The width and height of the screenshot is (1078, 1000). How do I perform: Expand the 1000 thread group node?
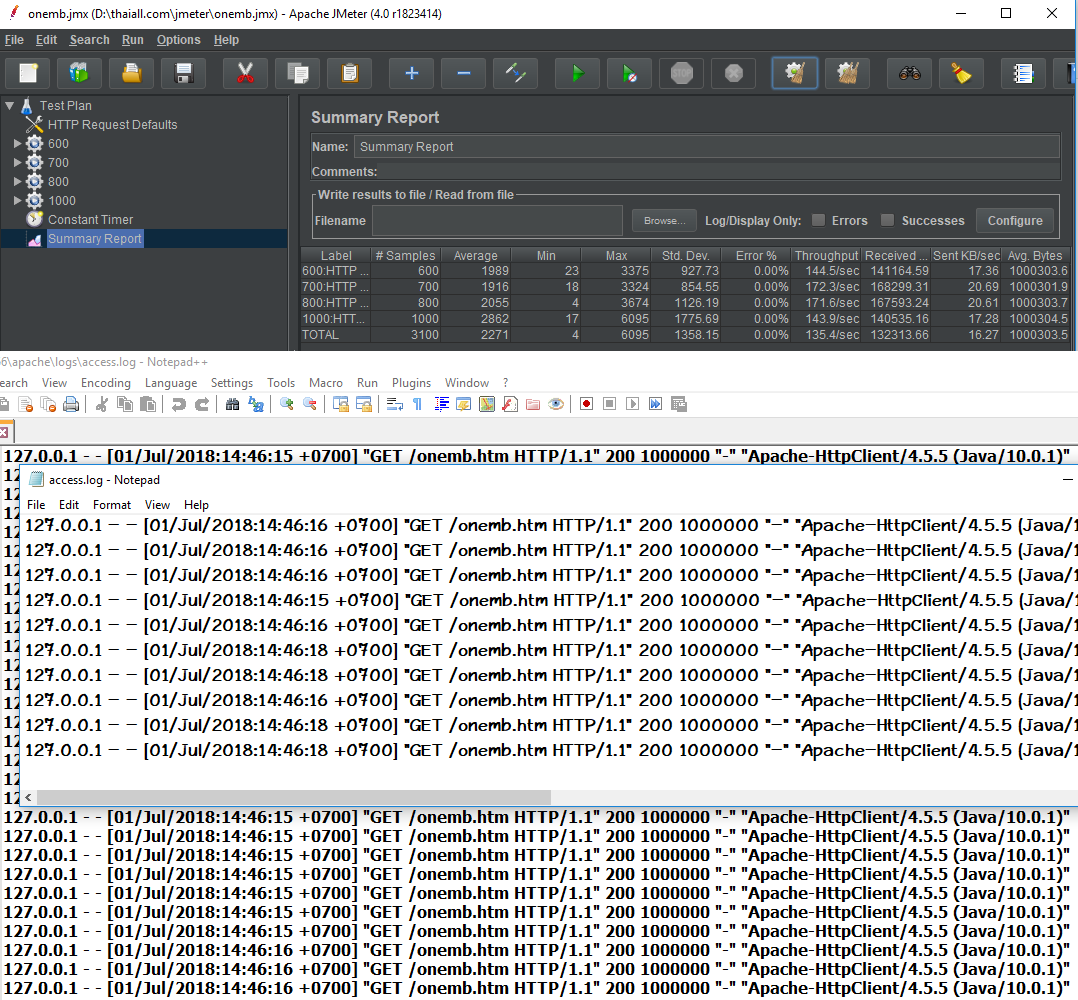tap(17, 201)
